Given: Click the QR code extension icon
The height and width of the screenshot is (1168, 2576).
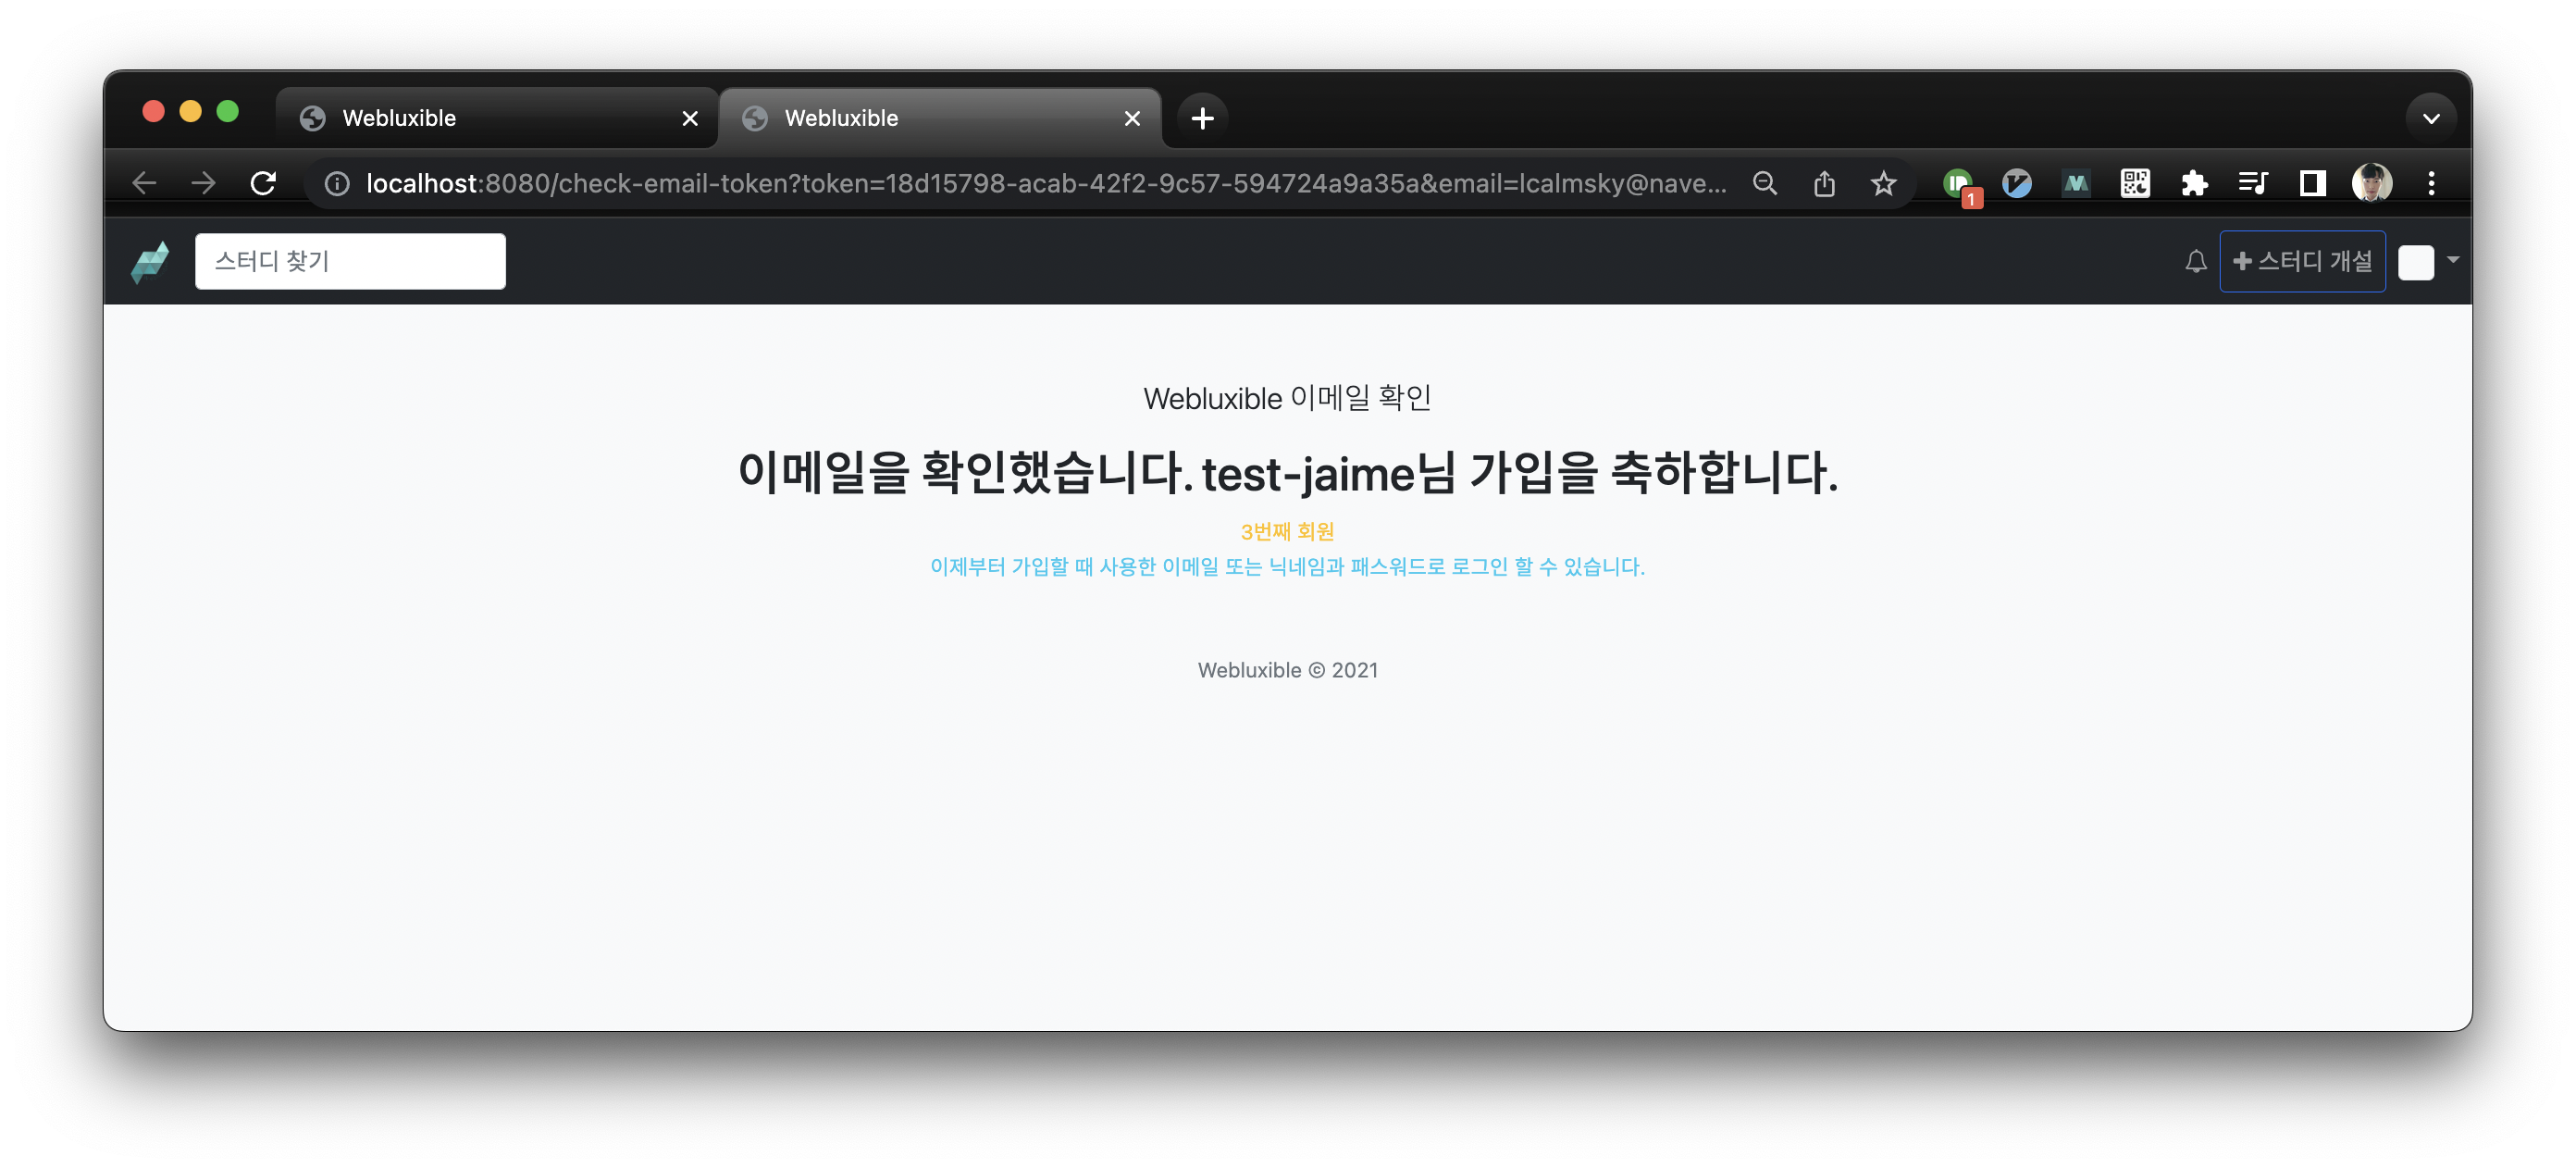Looking at the screenshot, I should click(x=2135, y=183).
